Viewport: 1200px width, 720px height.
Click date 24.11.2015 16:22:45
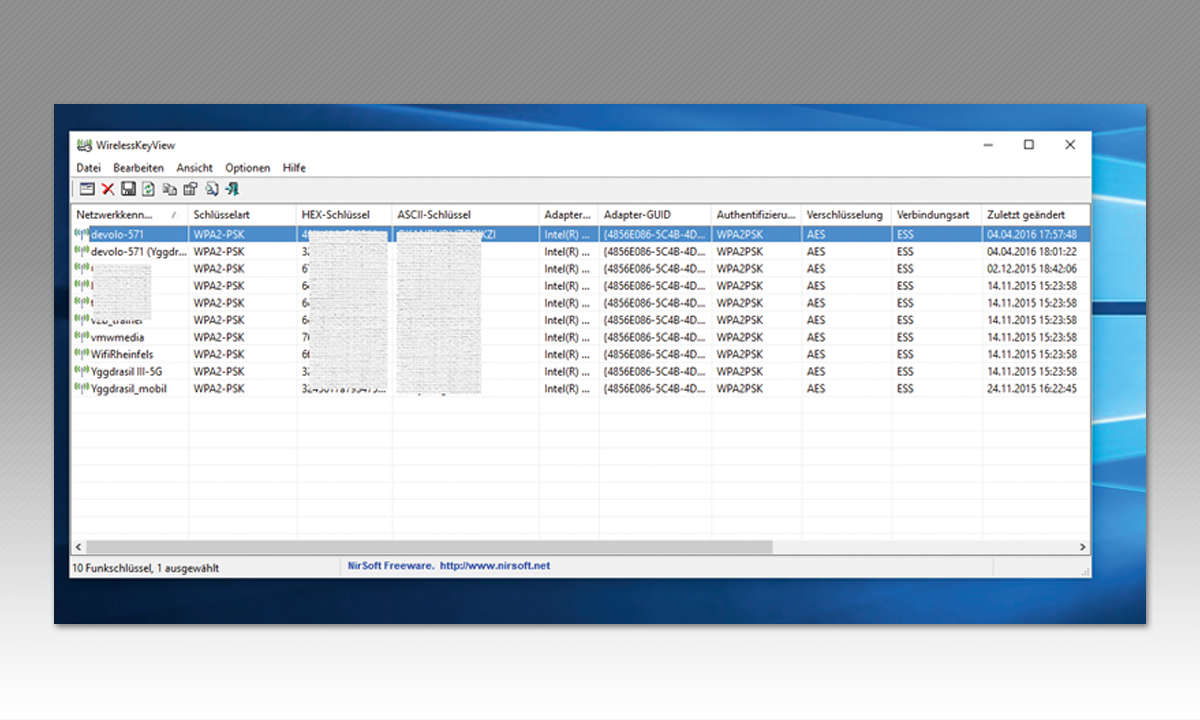[1031, 388]
